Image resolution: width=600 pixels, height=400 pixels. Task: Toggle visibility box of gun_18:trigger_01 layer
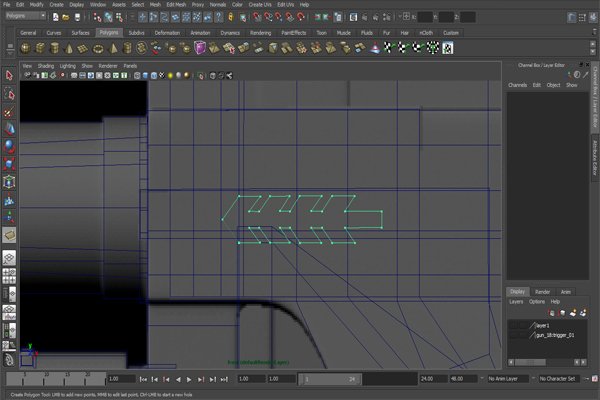pyautogui.click(x=514, y=335)
